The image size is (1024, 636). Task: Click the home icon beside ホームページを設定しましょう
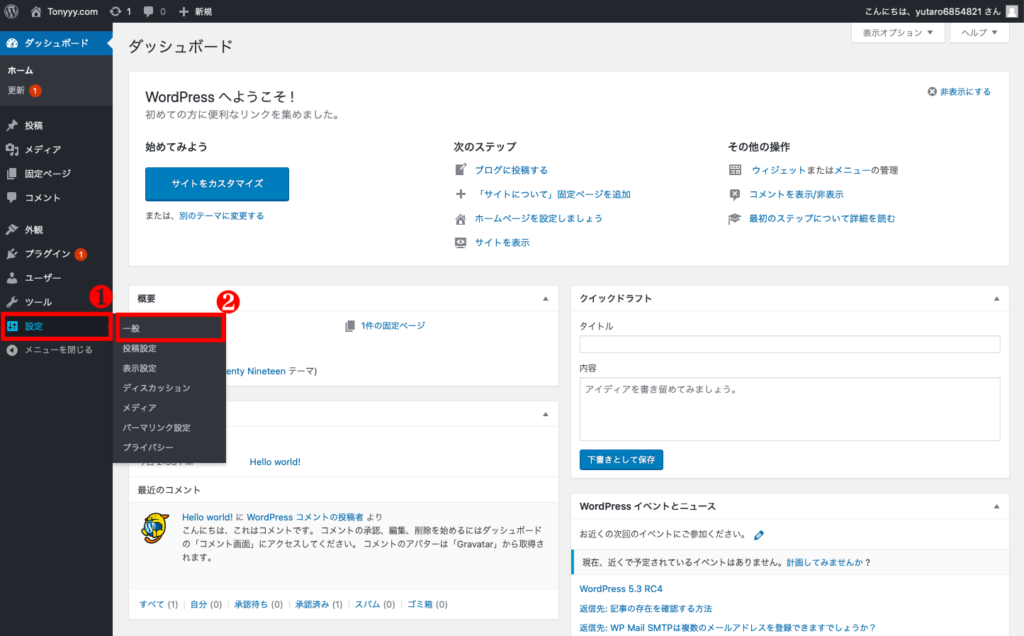tap(460, 219)
